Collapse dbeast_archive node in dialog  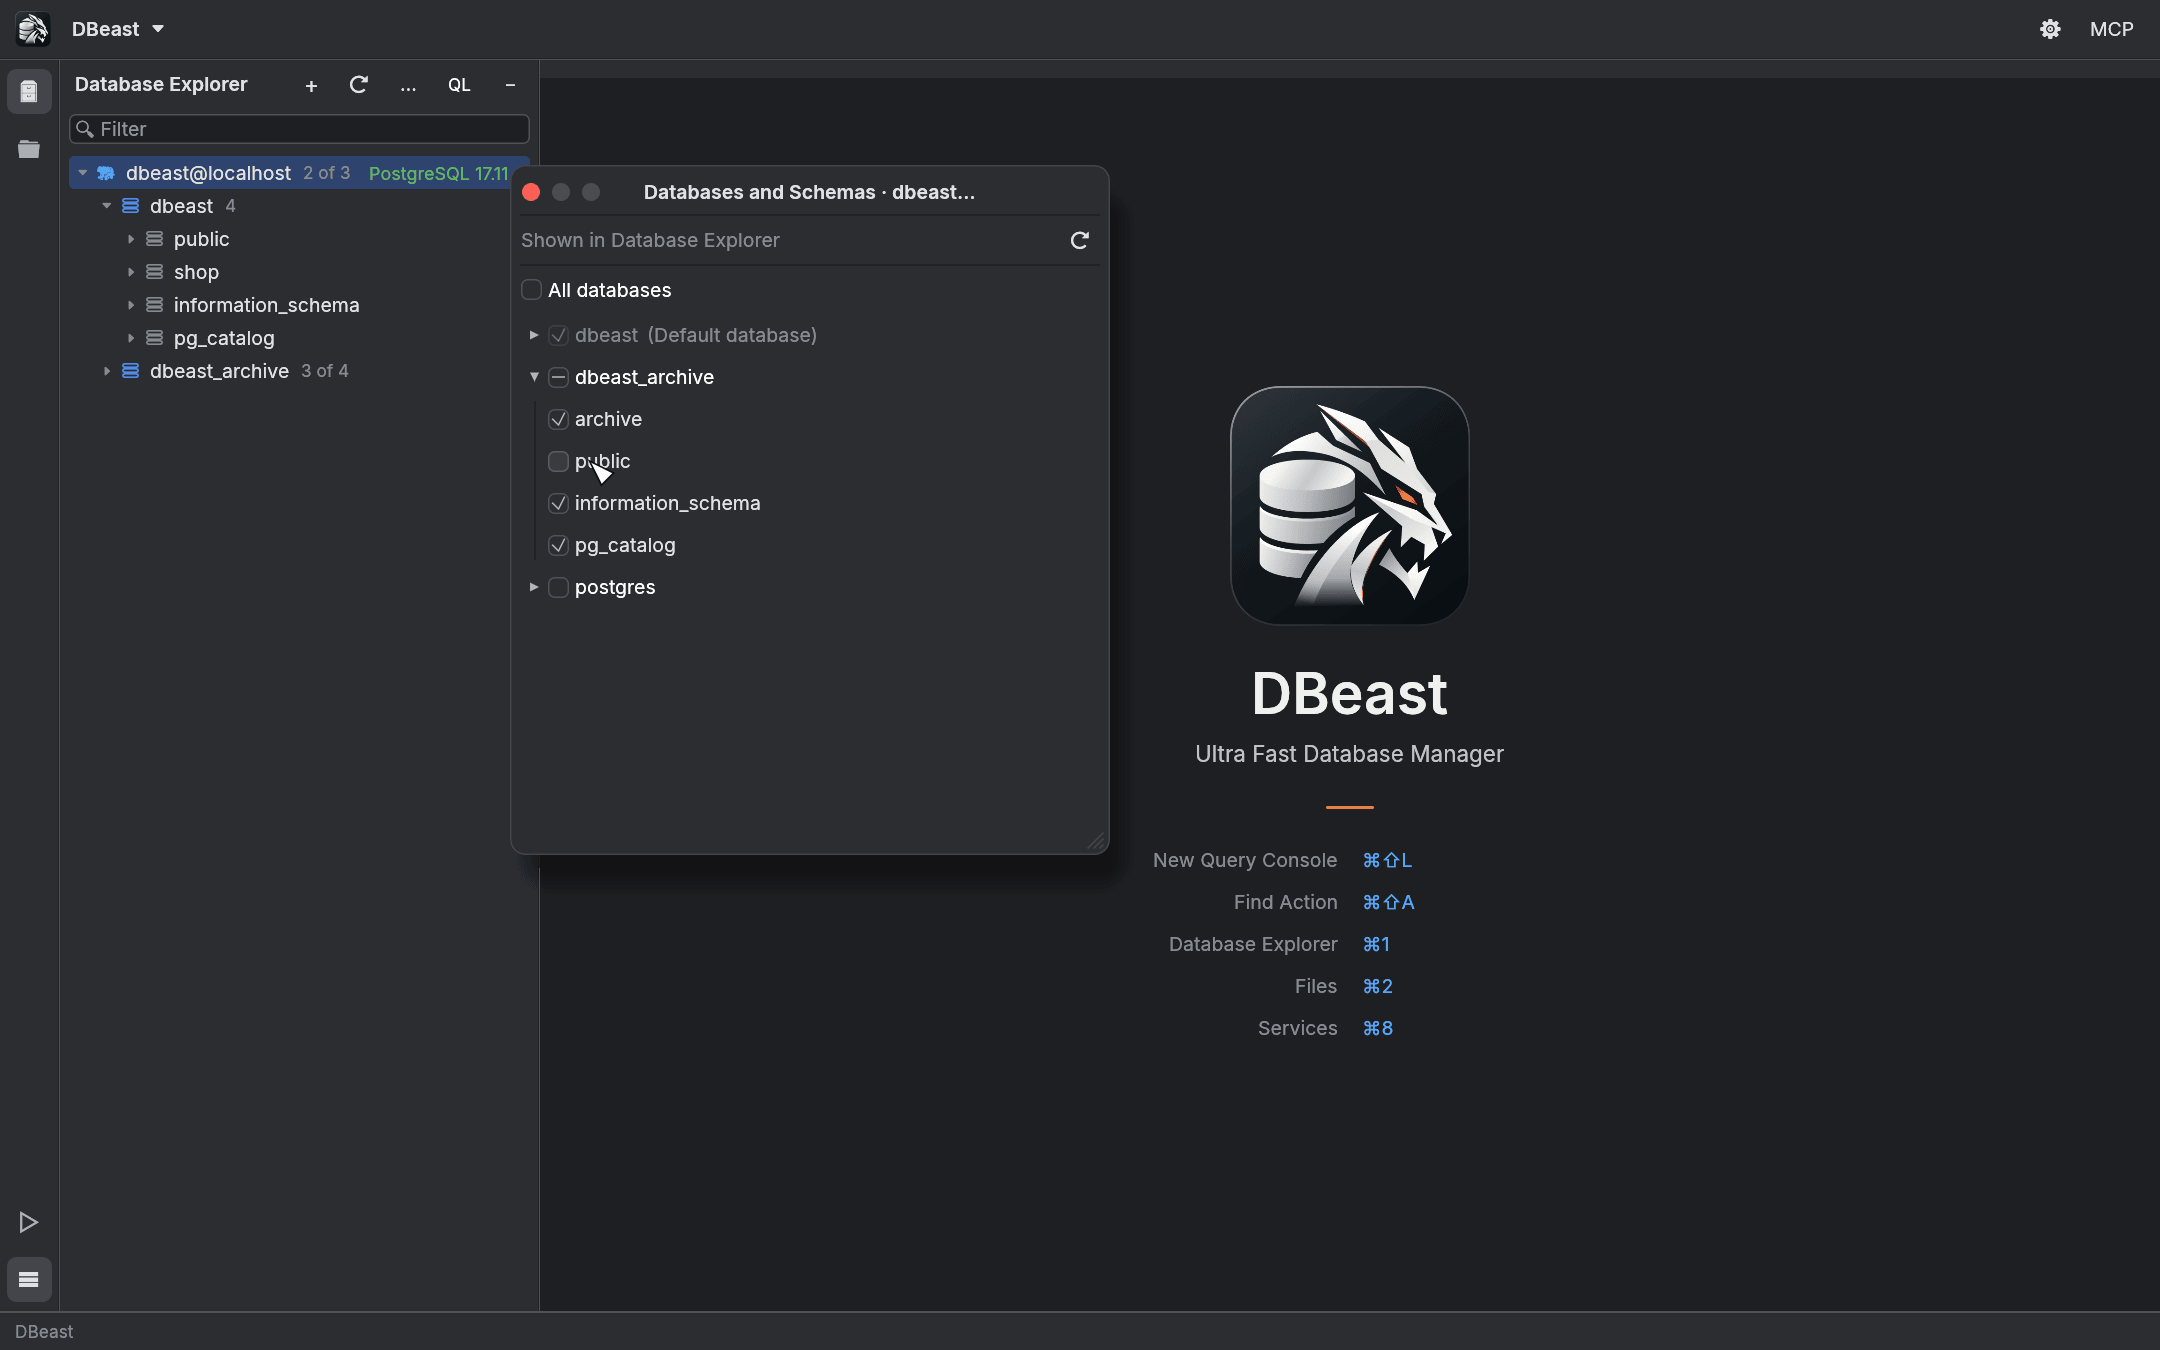pos(534,377)
